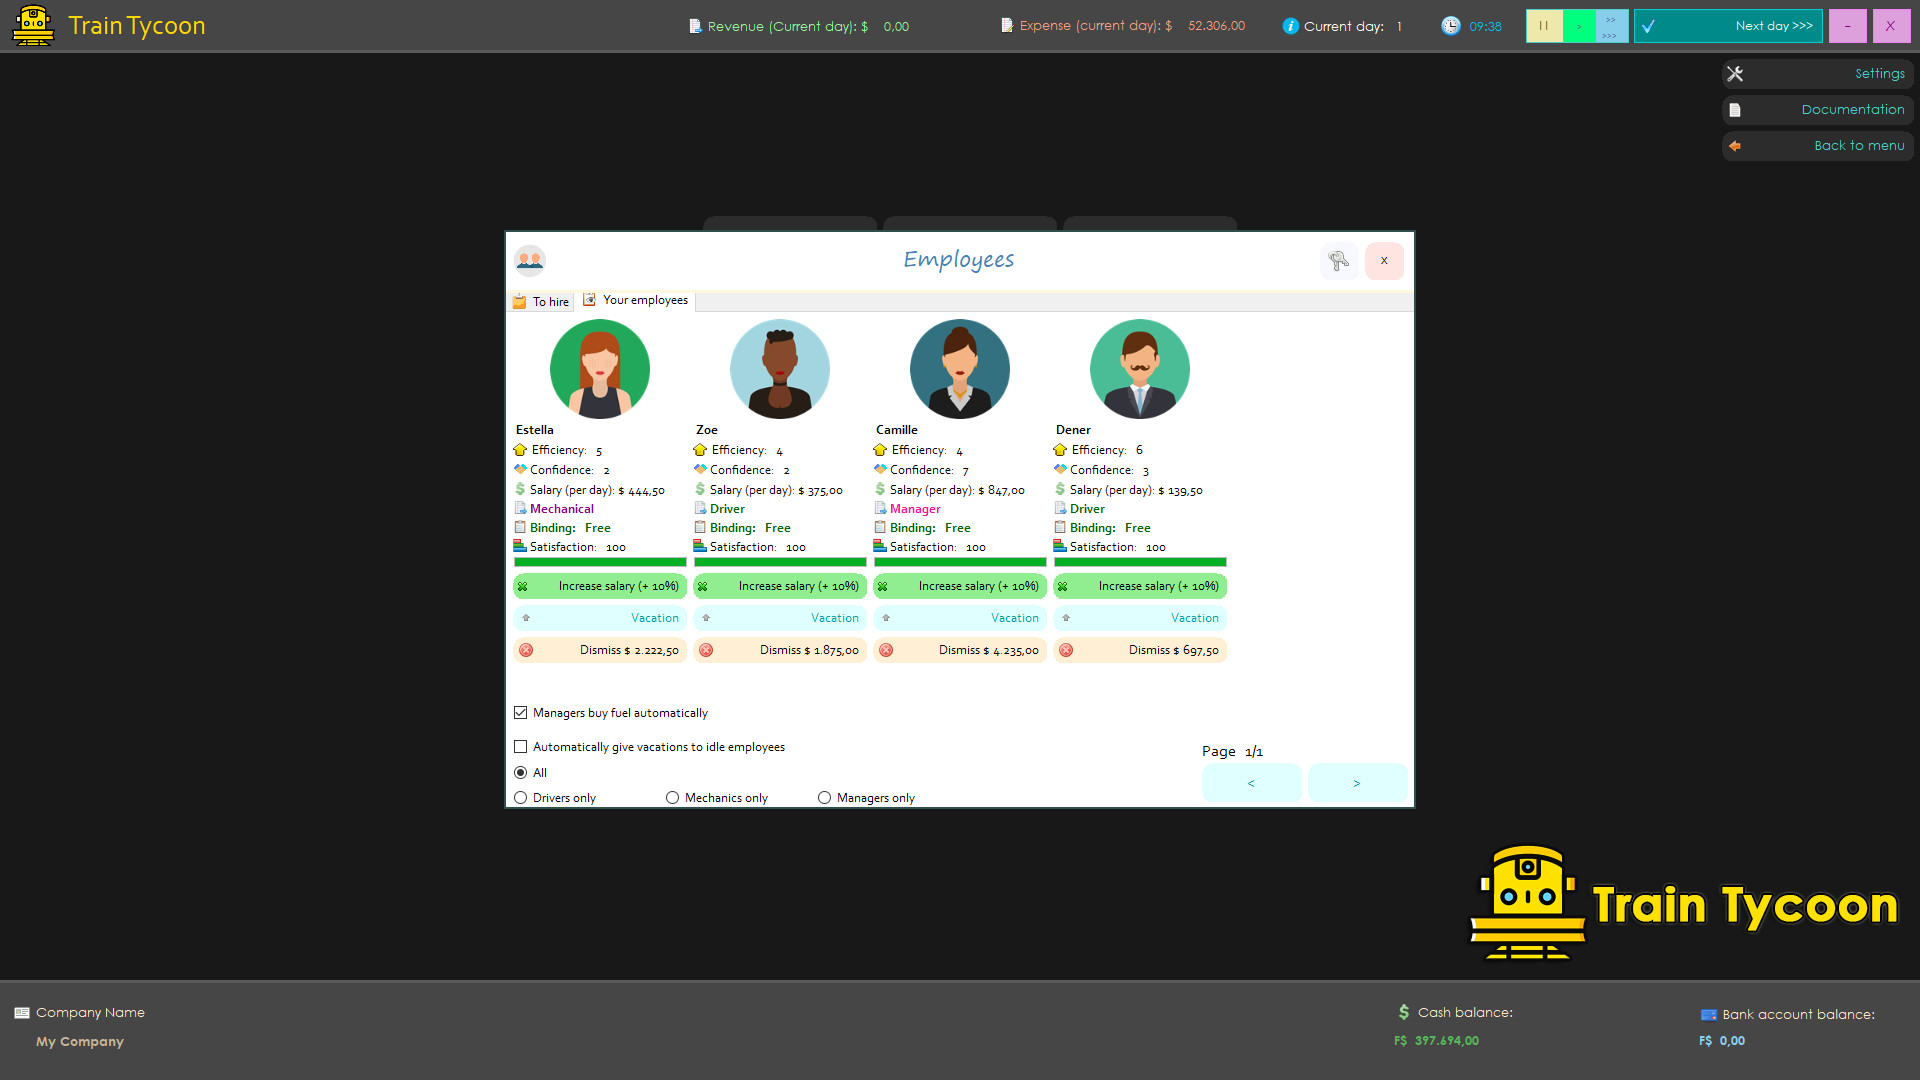Pause the game with the II speed control
1920x1080 pixels.
click(1544, 25)
